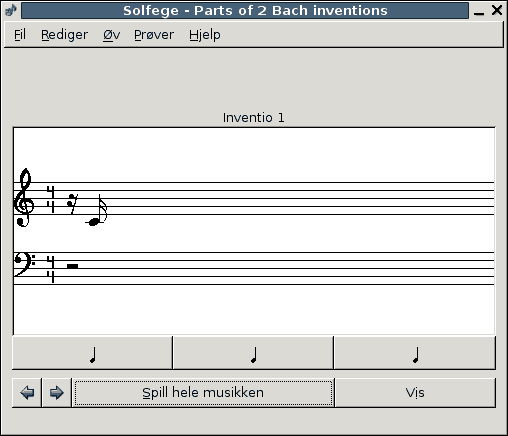Click the bass clef symbol

pyautogui.click(x=24, y=264)
